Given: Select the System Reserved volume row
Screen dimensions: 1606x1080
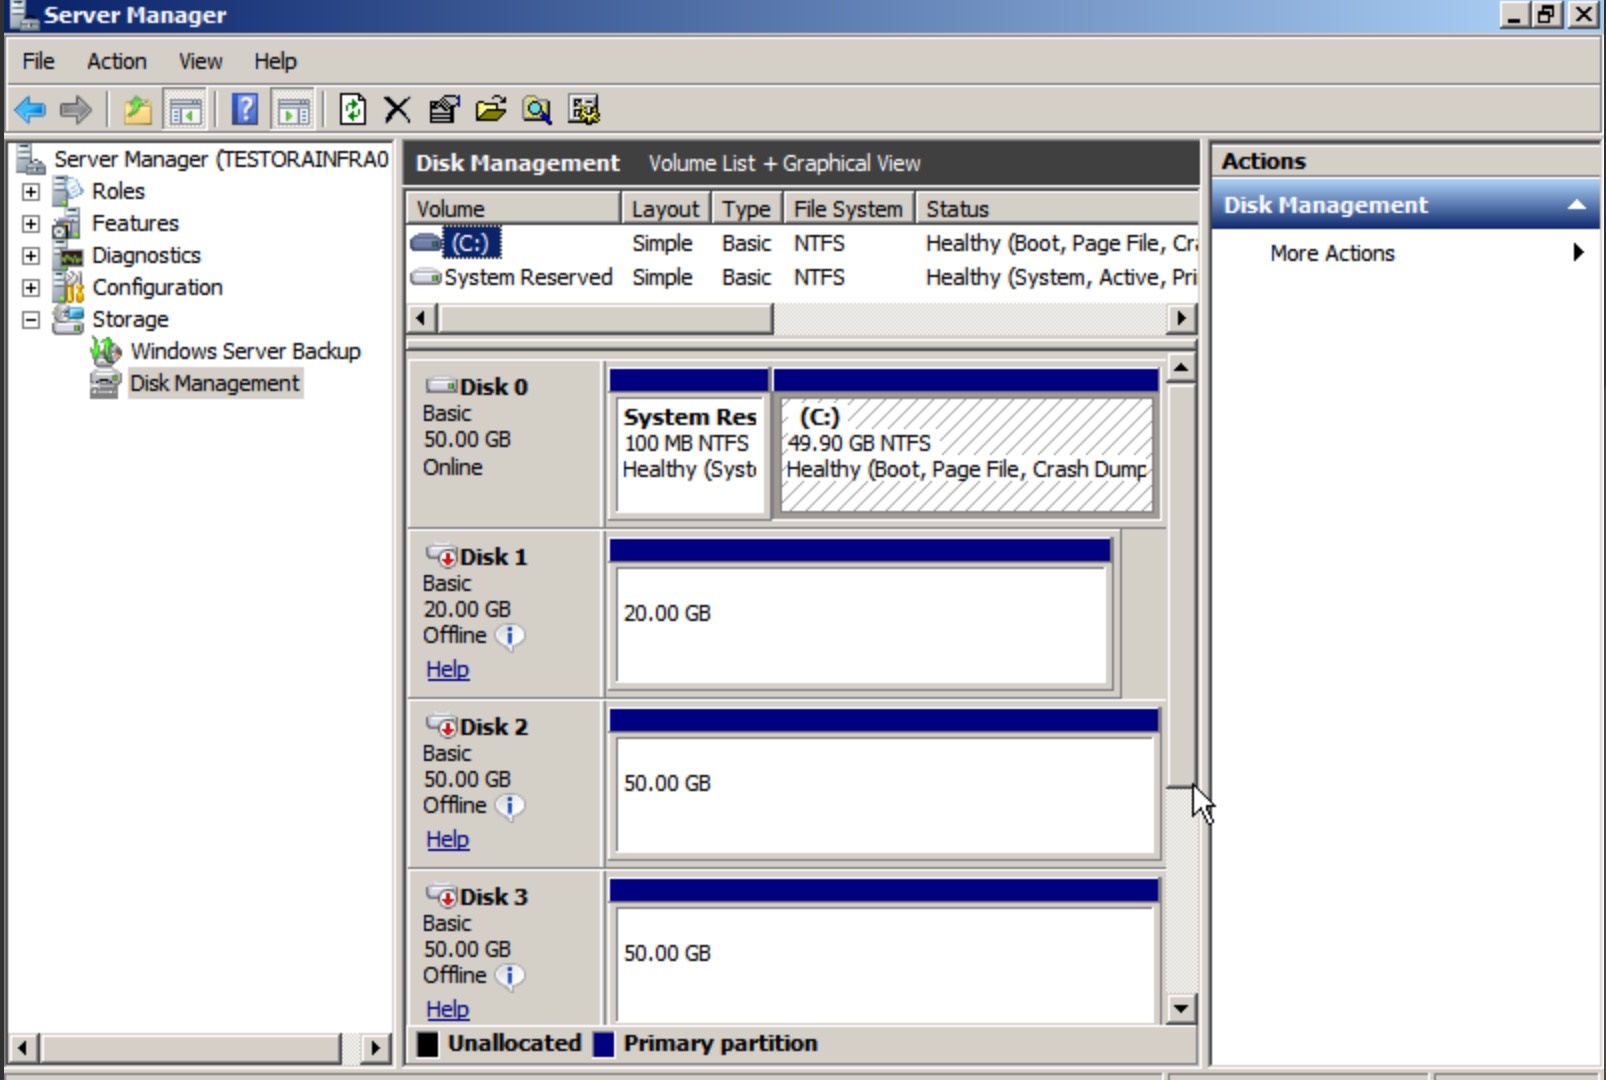Looking at the screenshot, I should (802, 277).
